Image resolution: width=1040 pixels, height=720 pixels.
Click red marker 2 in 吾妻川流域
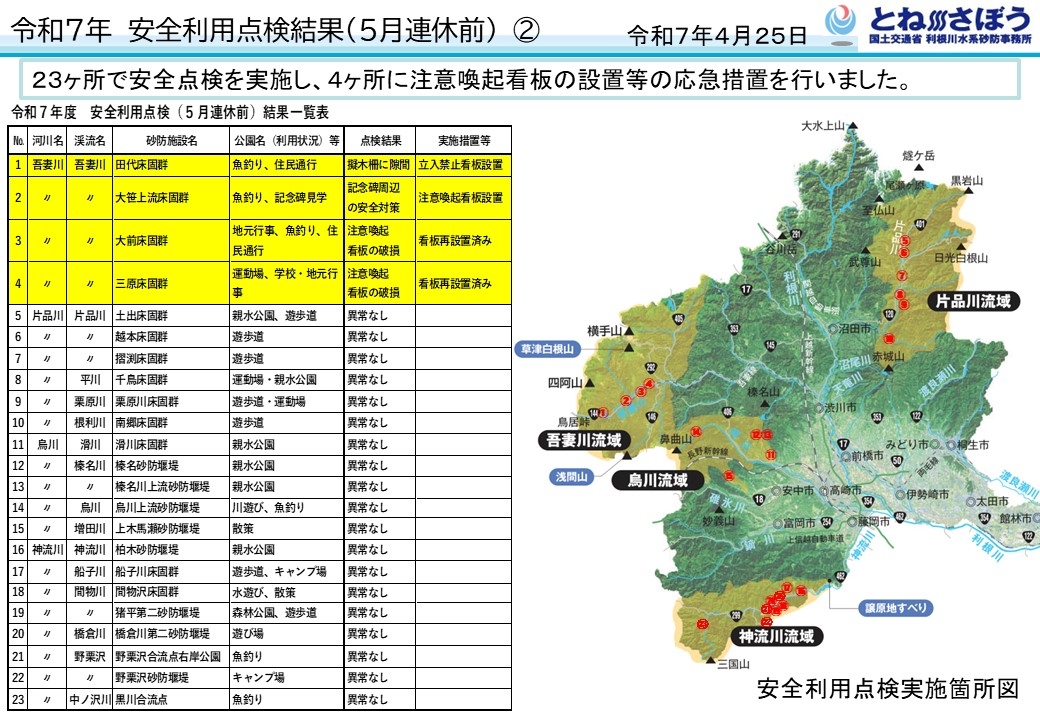[x=625, y=400]
